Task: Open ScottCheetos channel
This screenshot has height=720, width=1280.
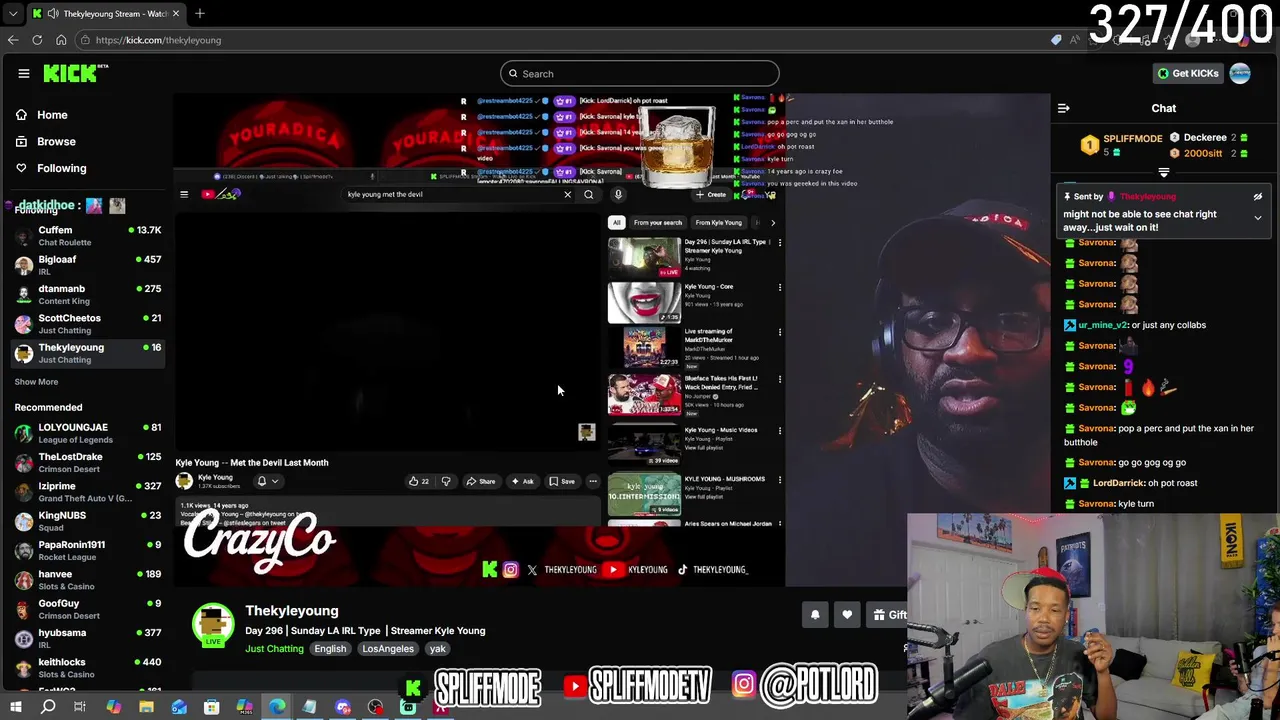Action: tap(87, 324)
